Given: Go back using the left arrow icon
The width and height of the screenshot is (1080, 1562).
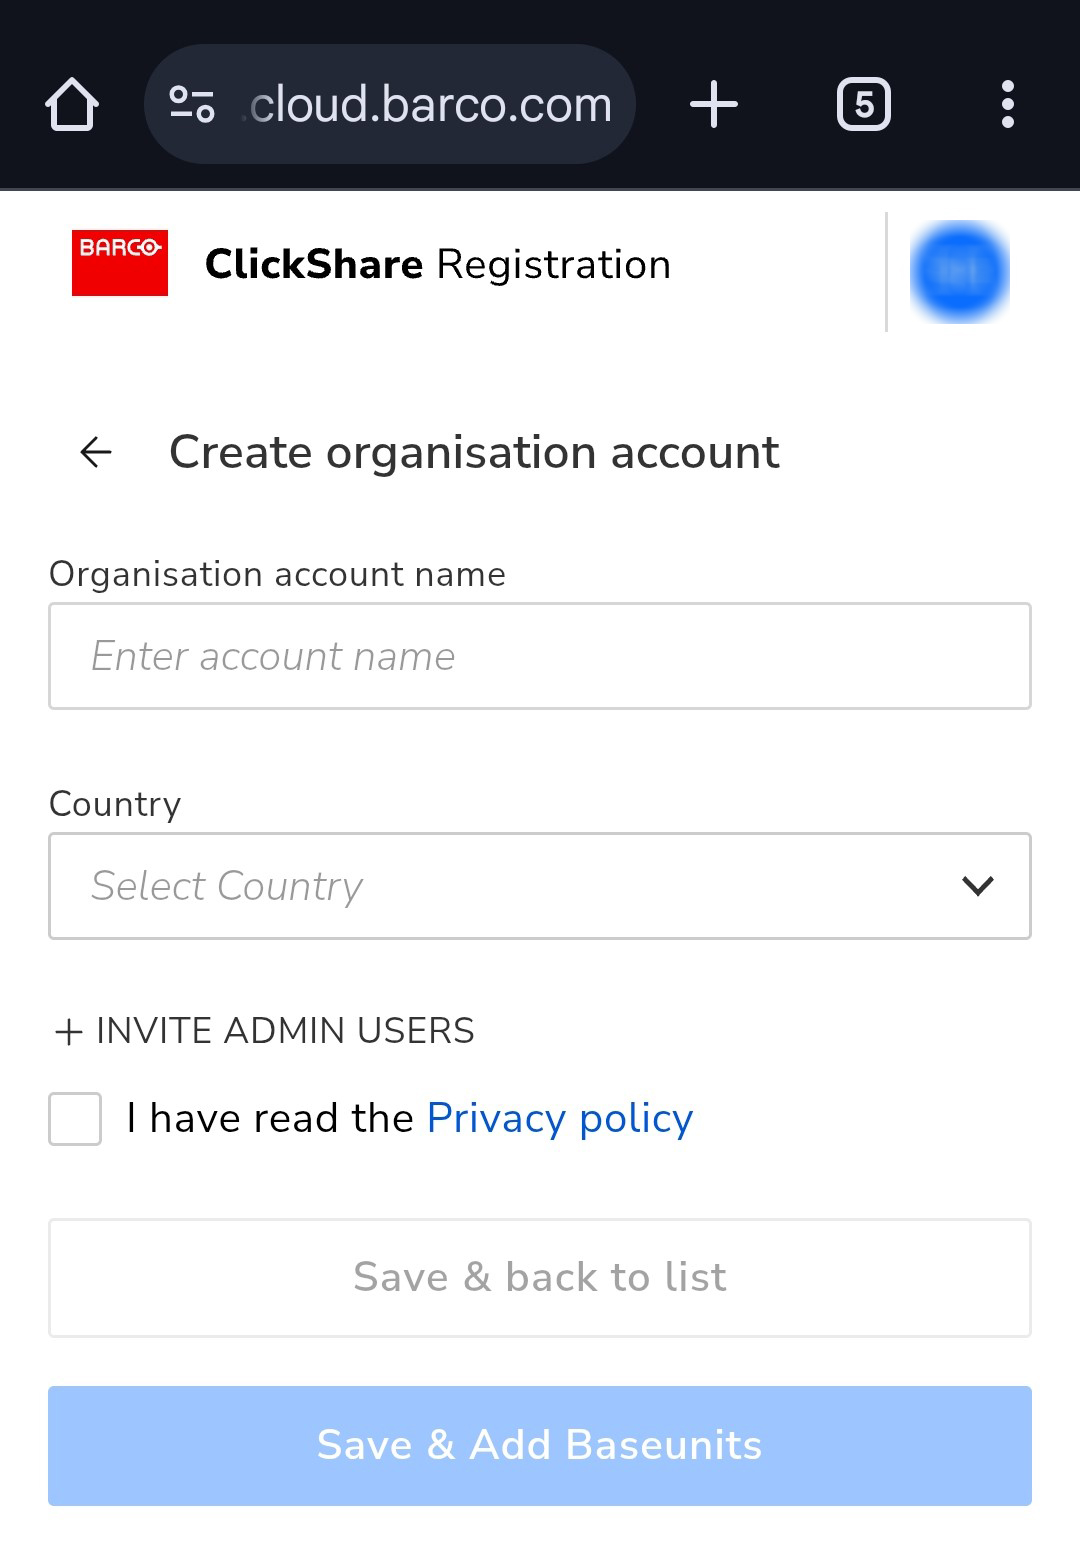Looking at the screenshot, I should point(96,452).
